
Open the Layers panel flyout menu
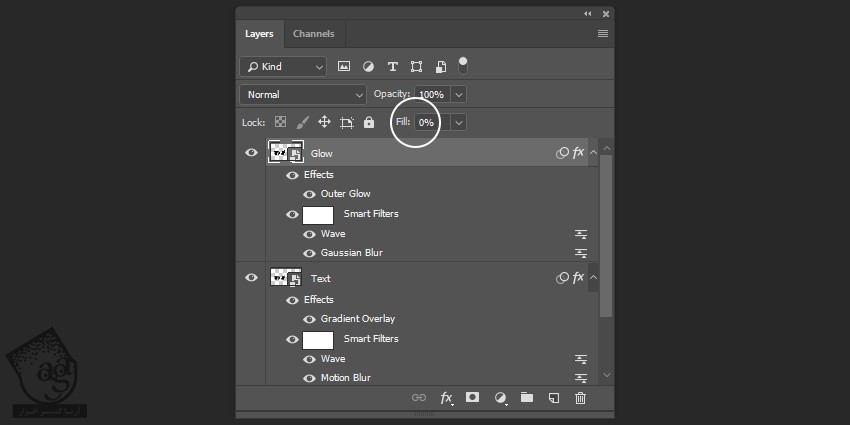click(603, 34)
